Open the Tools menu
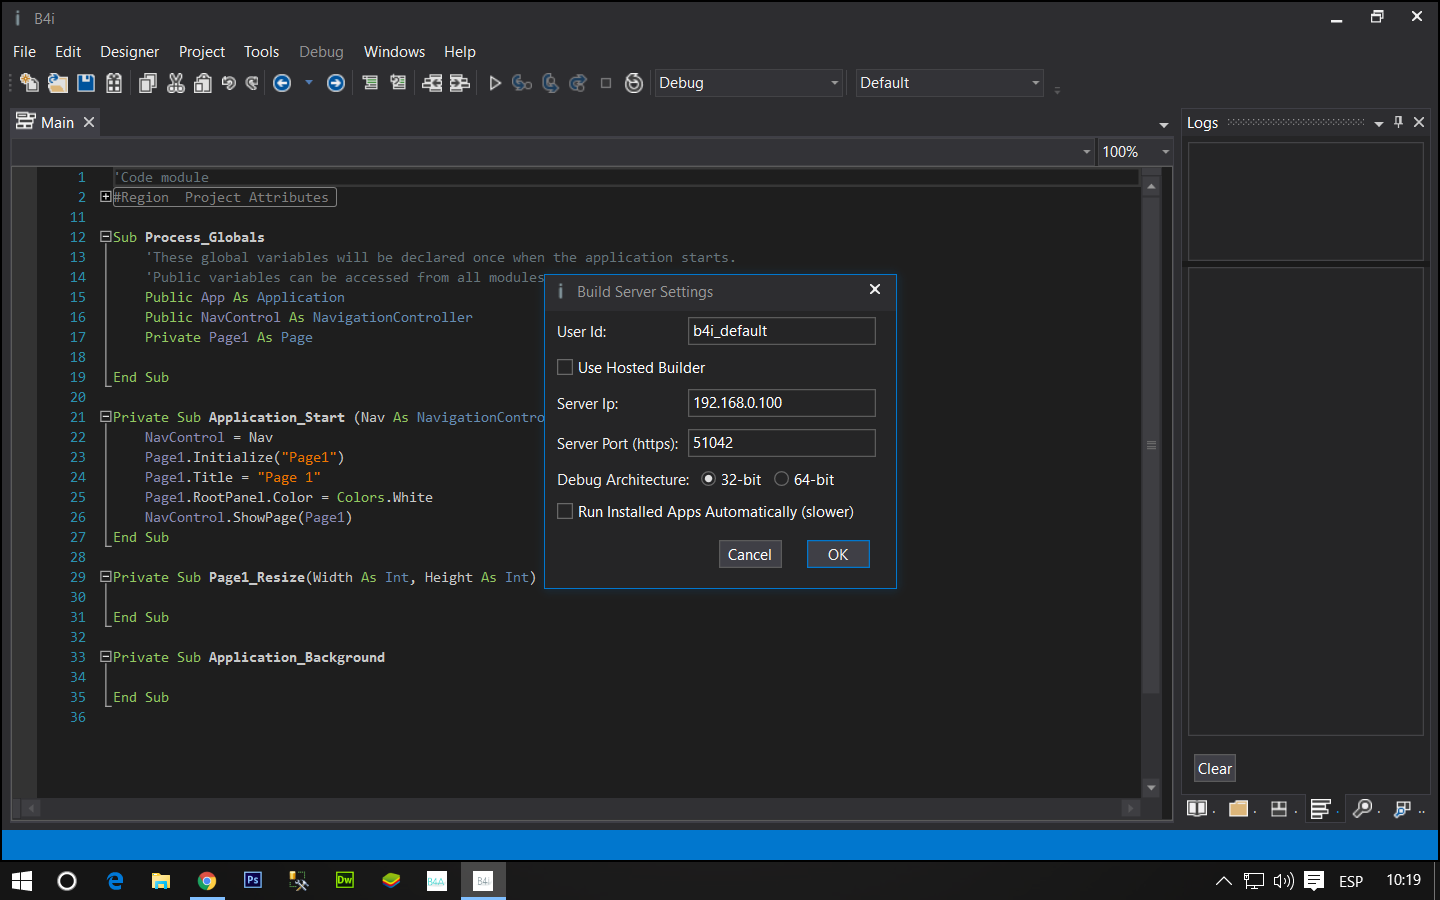1440x900 pixels. tap(261, 52)
